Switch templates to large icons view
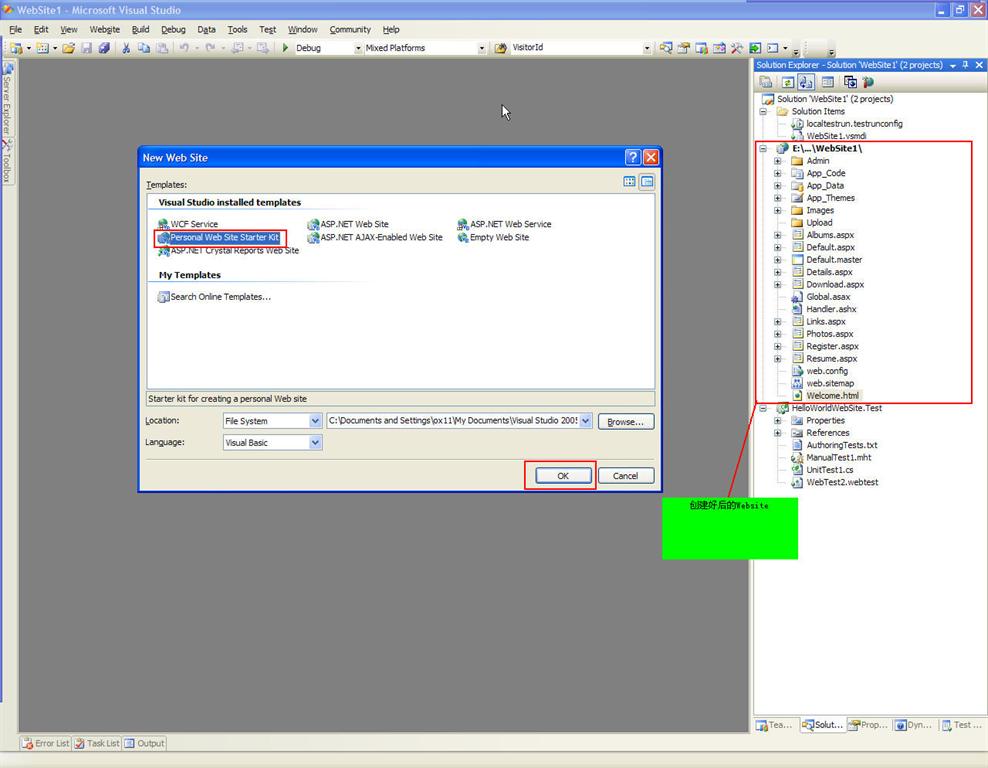Screen dimensions: 988x768 pos(629,181)
